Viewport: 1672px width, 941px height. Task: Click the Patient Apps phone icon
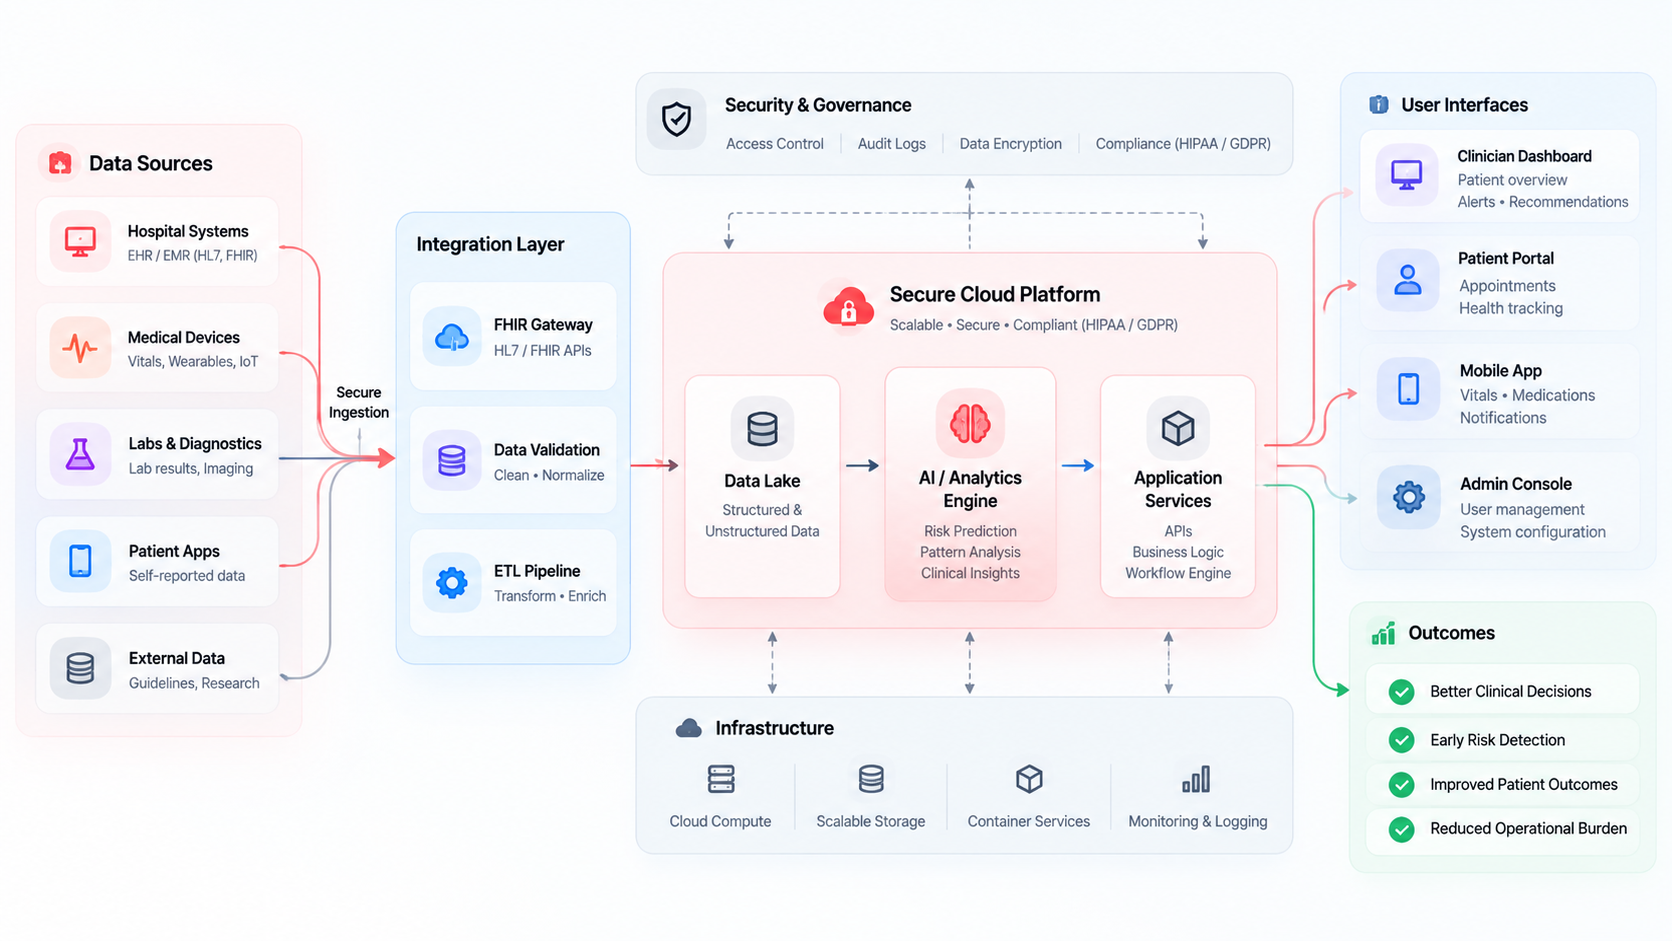tap(80, 561)
